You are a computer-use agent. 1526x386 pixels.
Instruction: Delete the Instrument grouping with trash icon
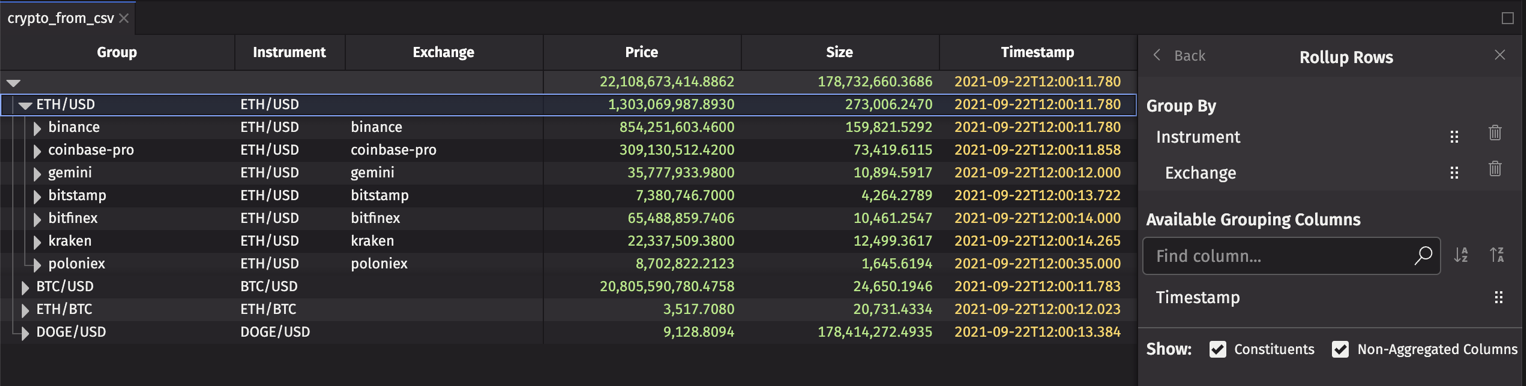coord(1495,133)
